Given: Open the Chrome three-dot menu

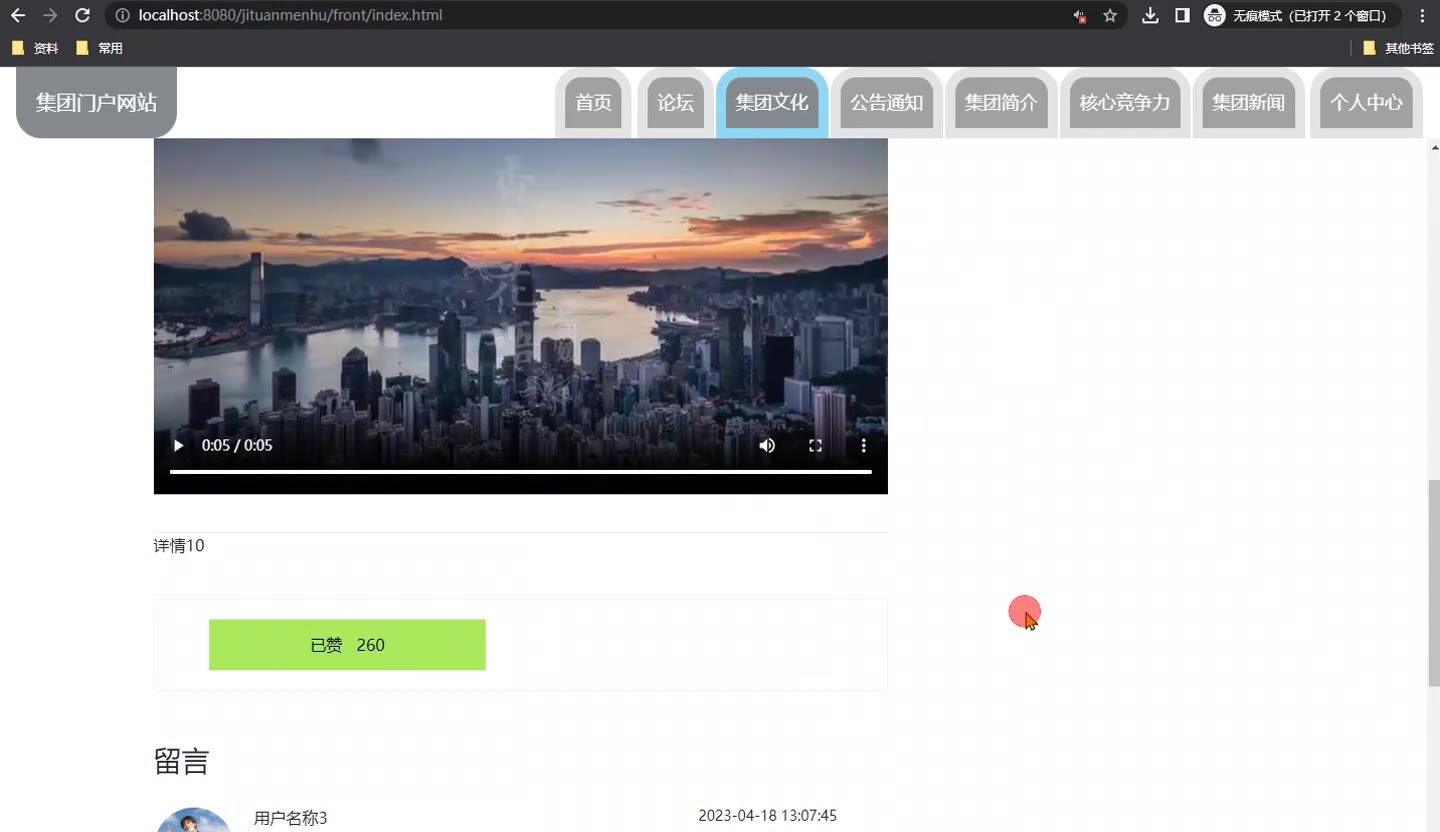Looking at the screenshot, I should point(1422,15).
